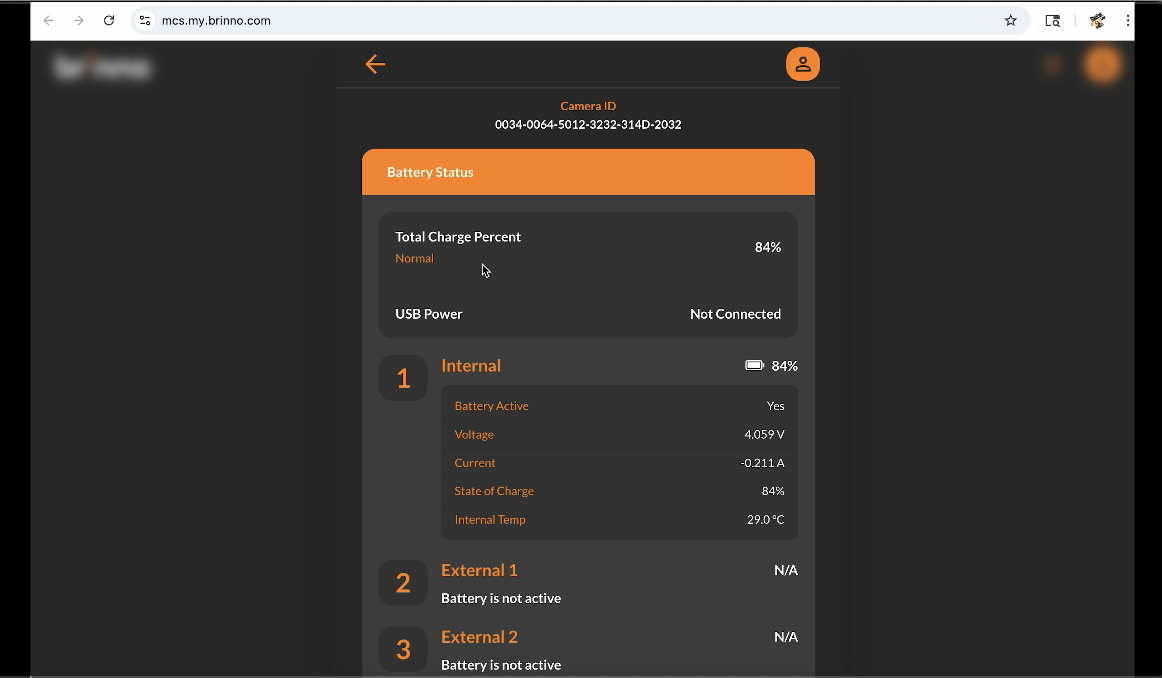
Task: View site information icon in address bar
Action: pyautogui.click(x=145, y=20)
